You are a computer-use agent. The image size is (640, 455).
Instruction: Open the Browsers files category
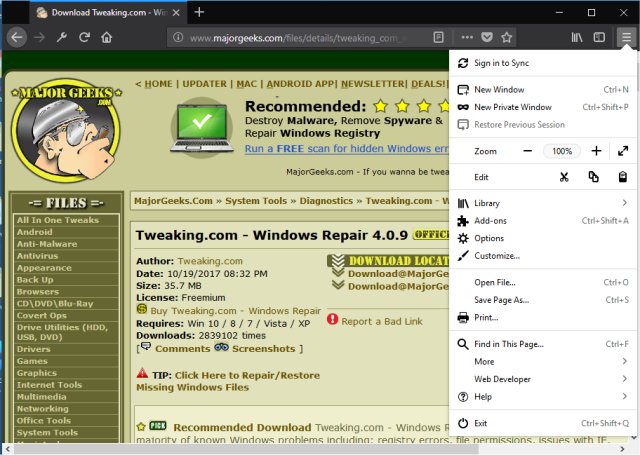point(38,292)
